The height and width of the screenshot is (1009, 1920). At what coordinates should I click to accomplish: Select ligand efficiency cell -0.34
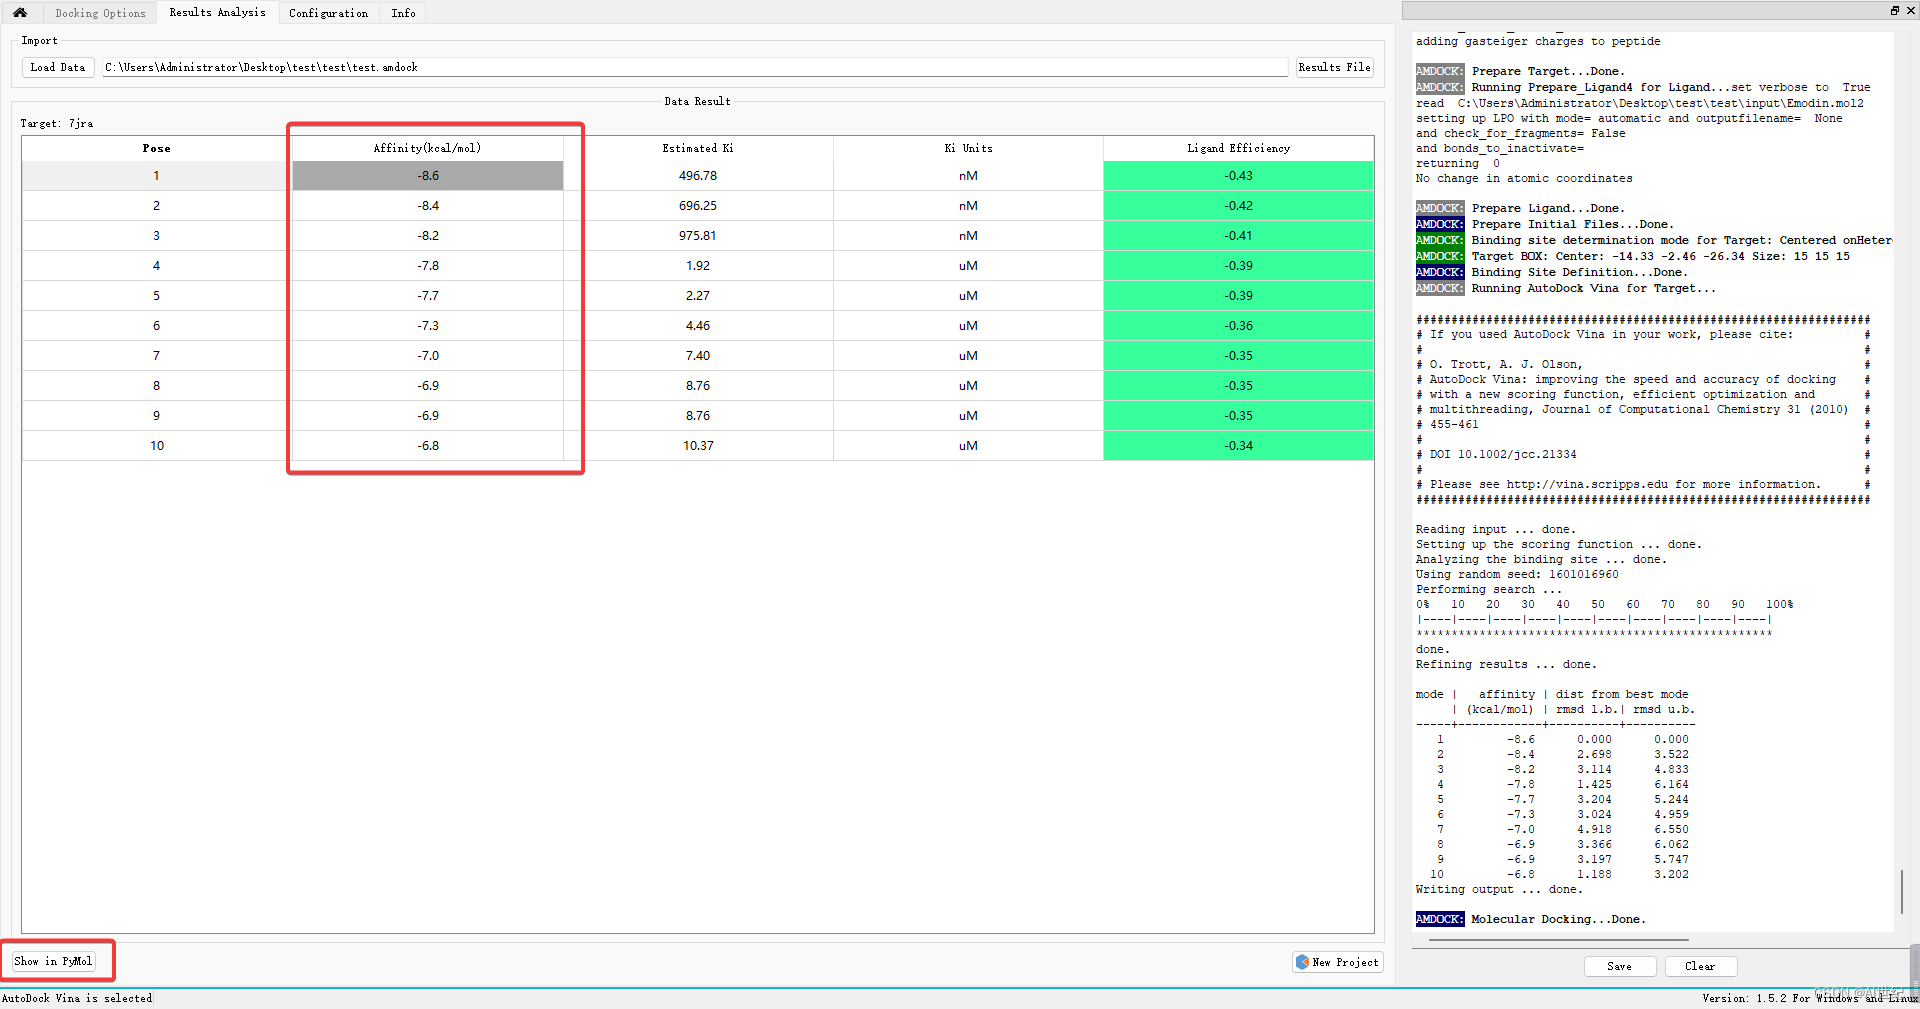pyautogui.click(x=1238, y=446)
